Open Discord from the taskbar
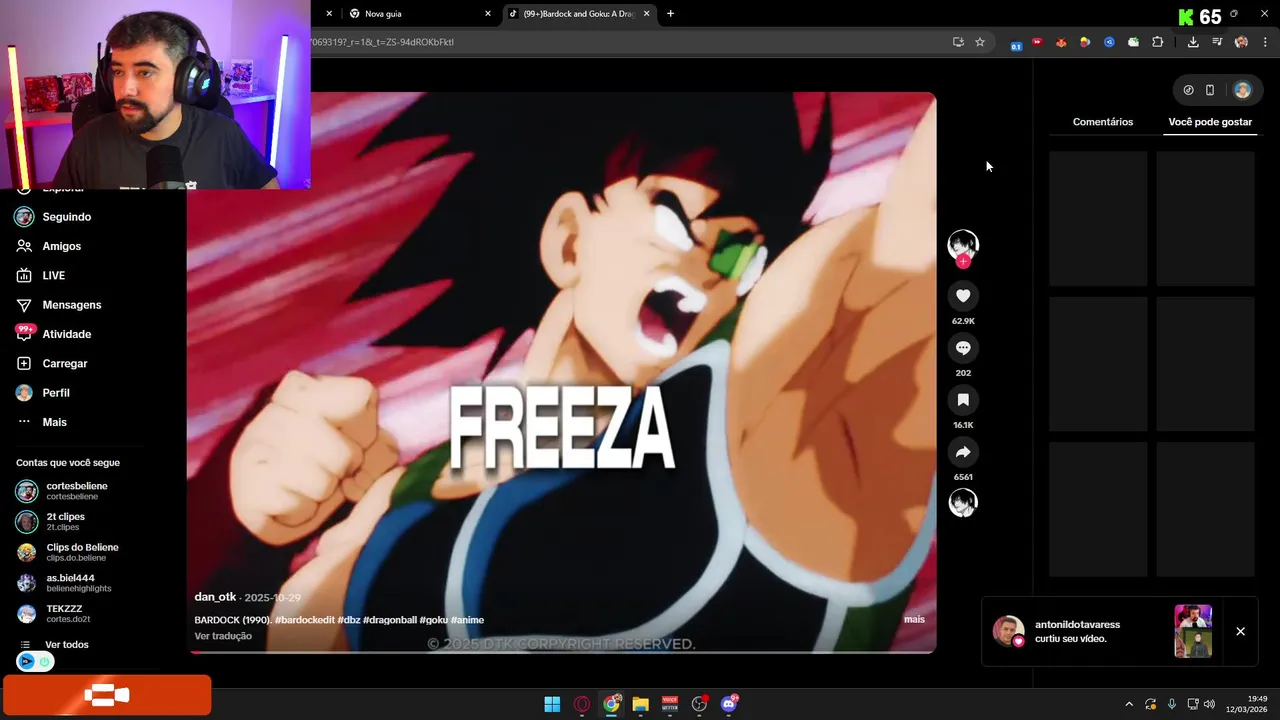The image size is (1280, 720). pyautogui.click(x=729, y=704)
